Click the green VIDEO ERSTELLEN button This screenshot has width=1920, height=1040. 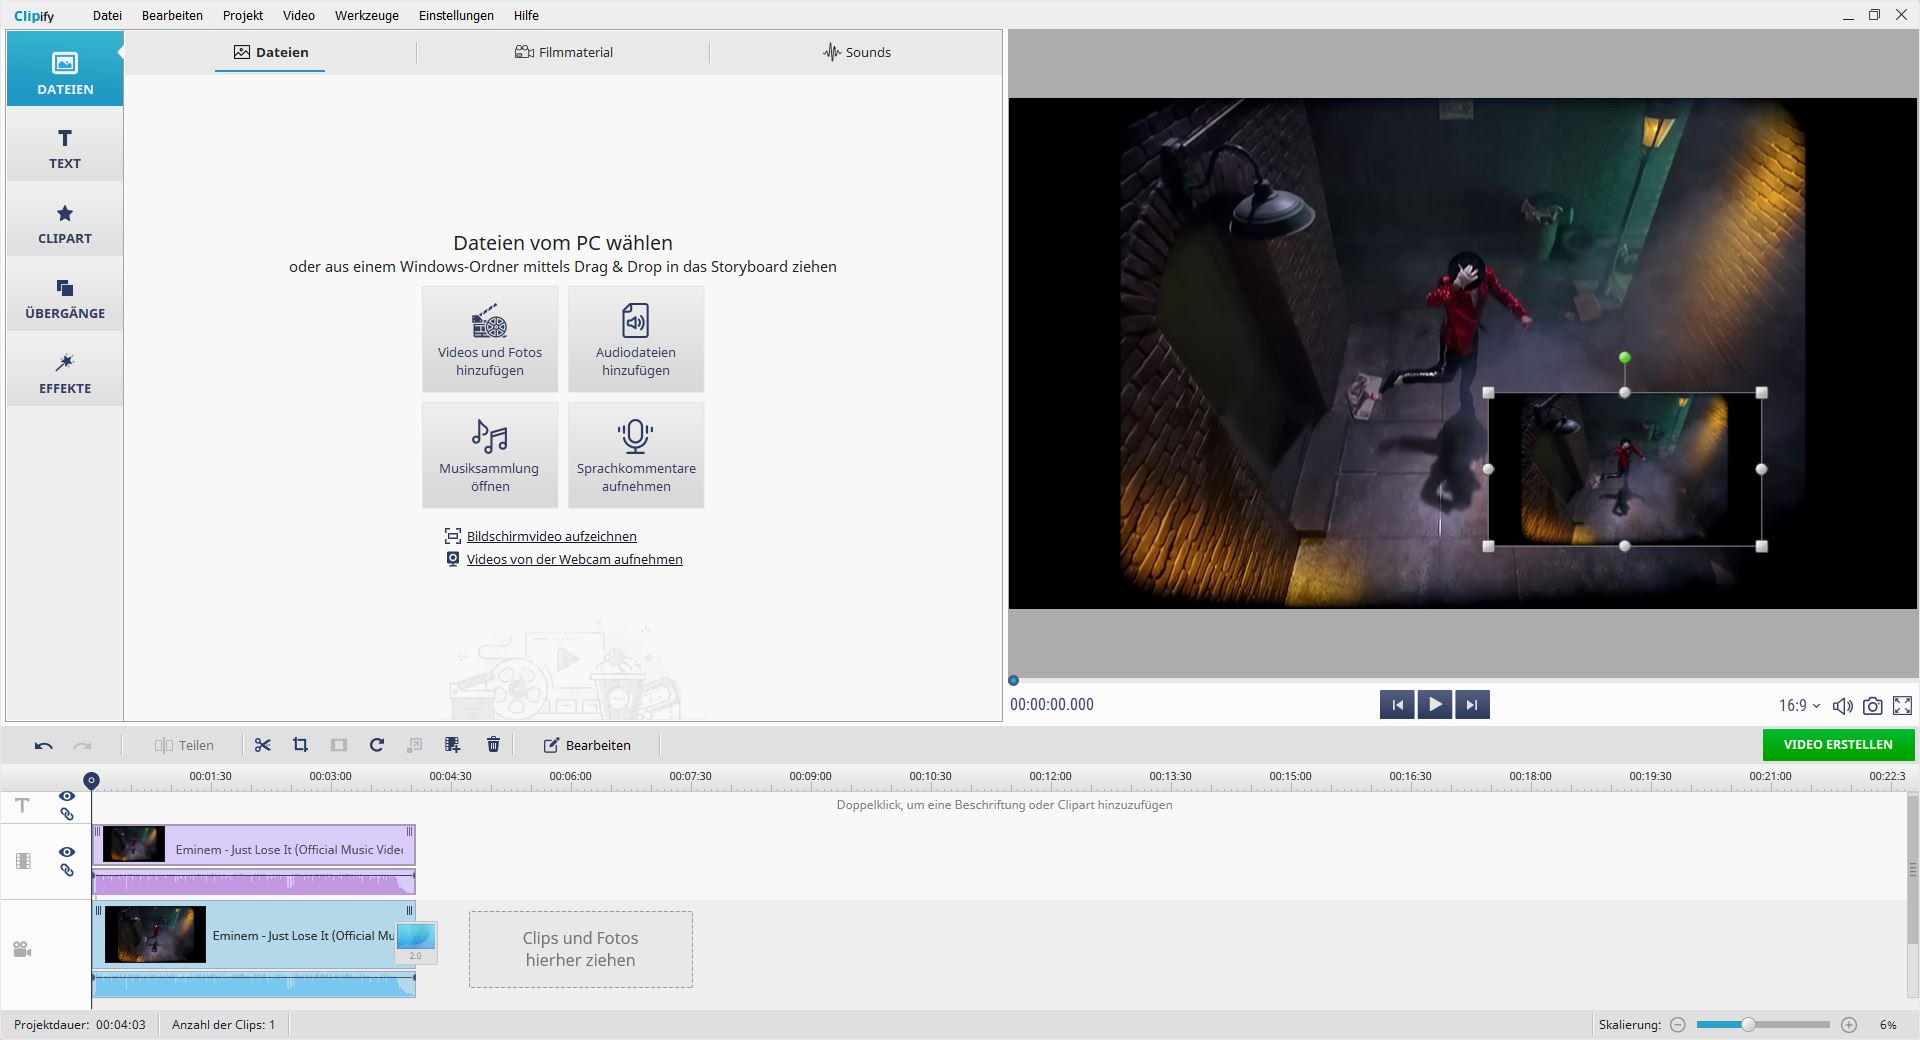[1838, 745]
